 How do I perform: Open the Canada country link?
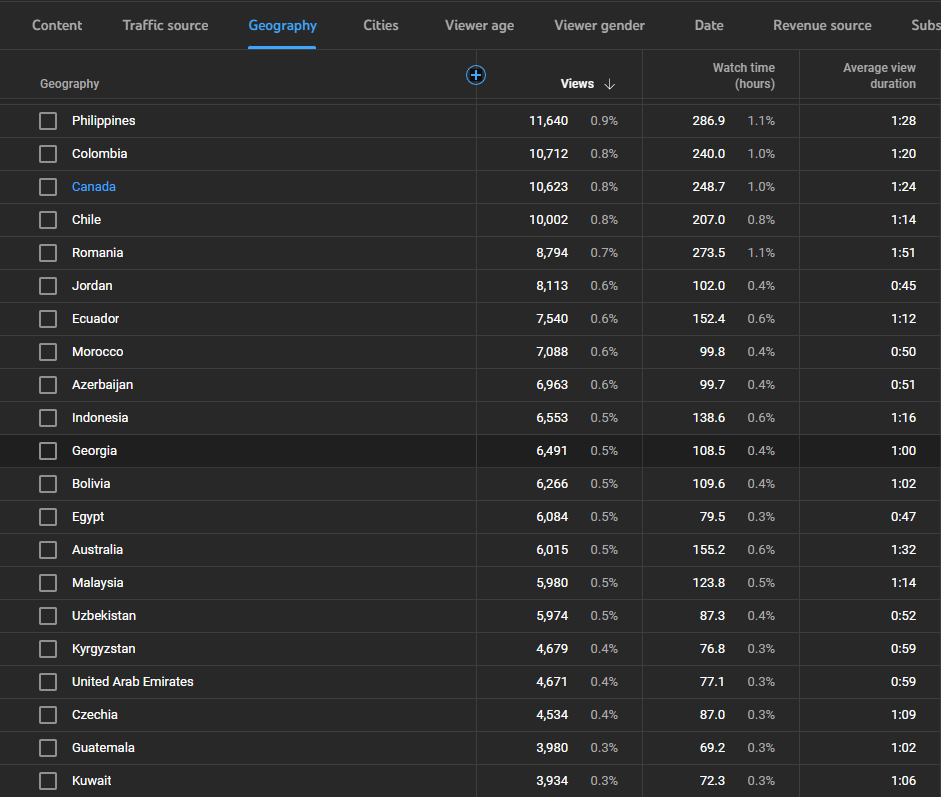click(x=94, y=187)
